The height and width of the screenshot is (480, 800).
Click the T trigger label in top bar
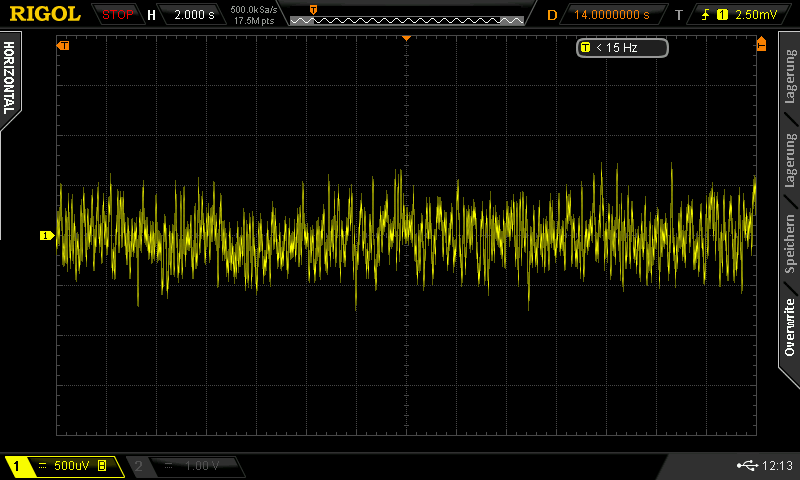(x=679, y=15)
